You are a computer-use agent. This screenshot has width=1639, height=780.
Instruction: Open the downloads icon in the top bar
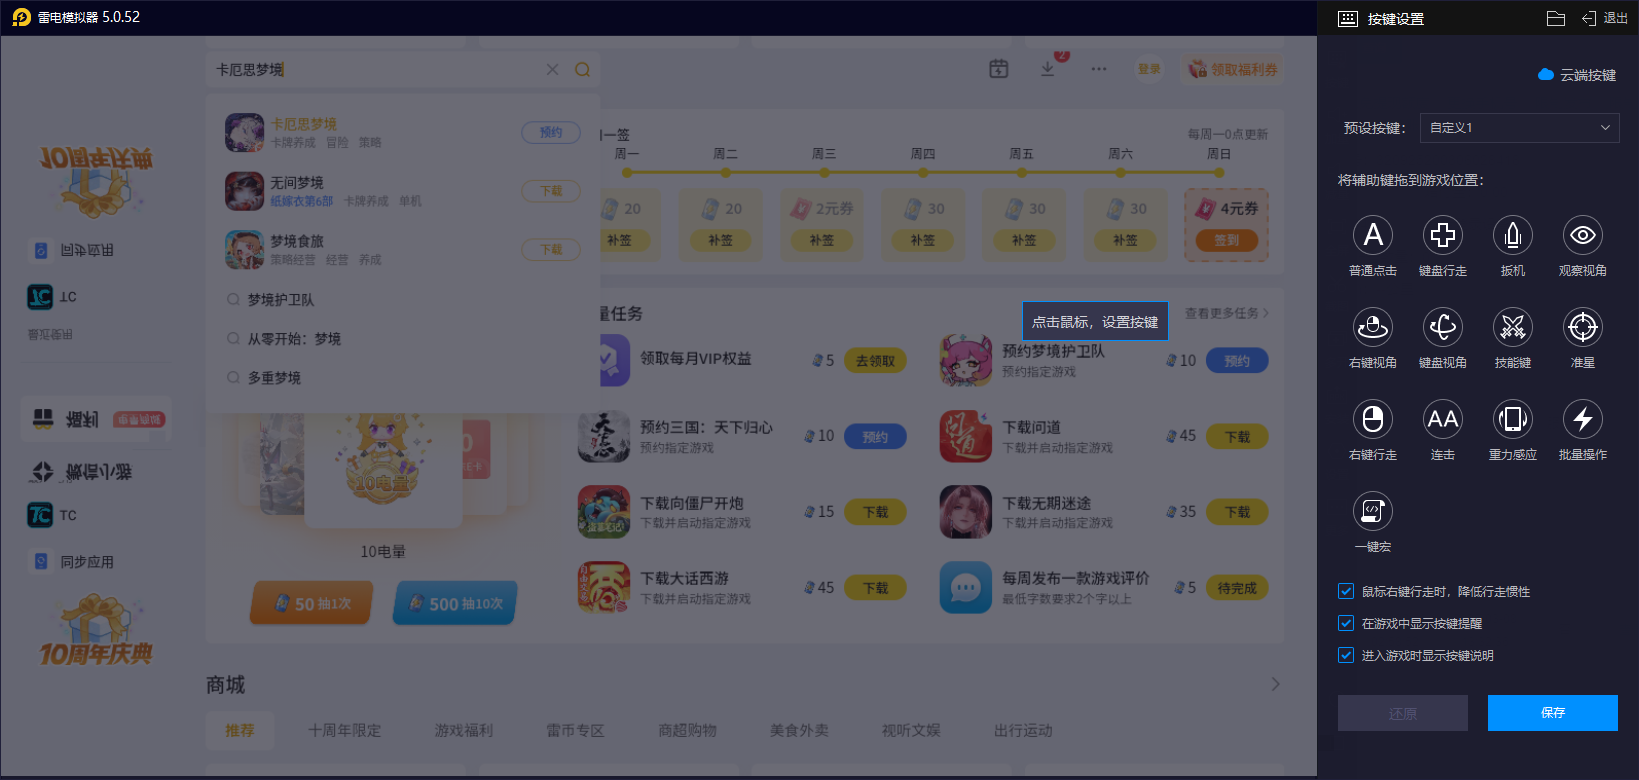click(x=1047, y=69)
